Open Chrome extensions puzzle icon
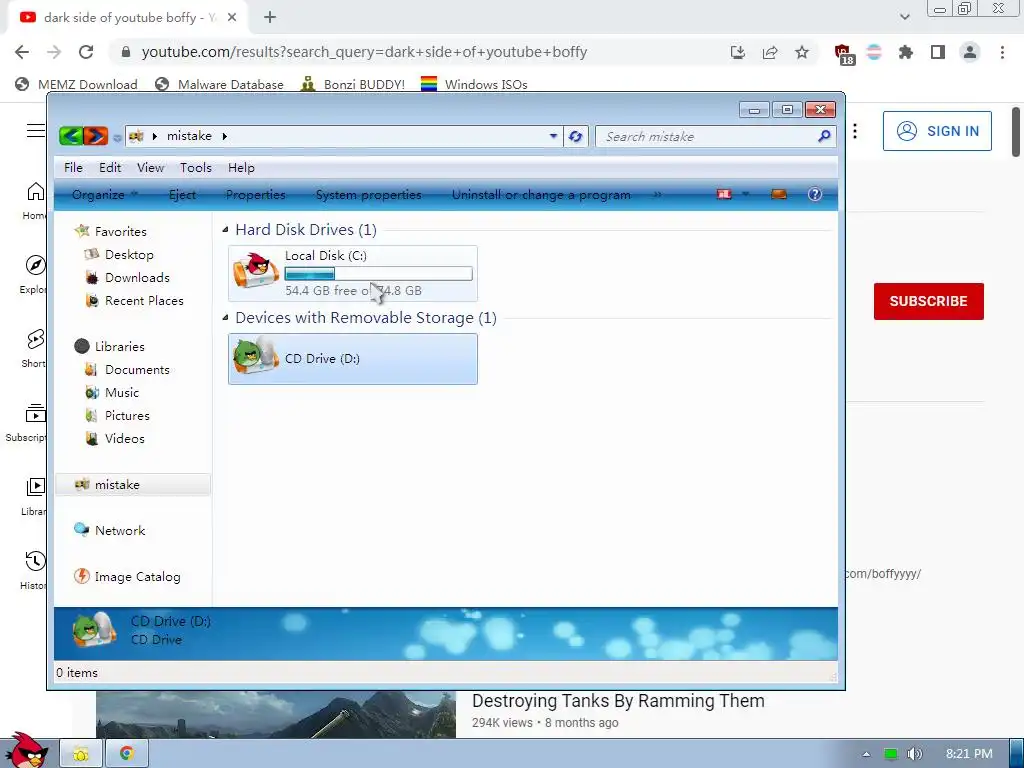Image resolution: width=1024 pixels, height=768 pixels. pyautogui.click(x=906, y=52)
